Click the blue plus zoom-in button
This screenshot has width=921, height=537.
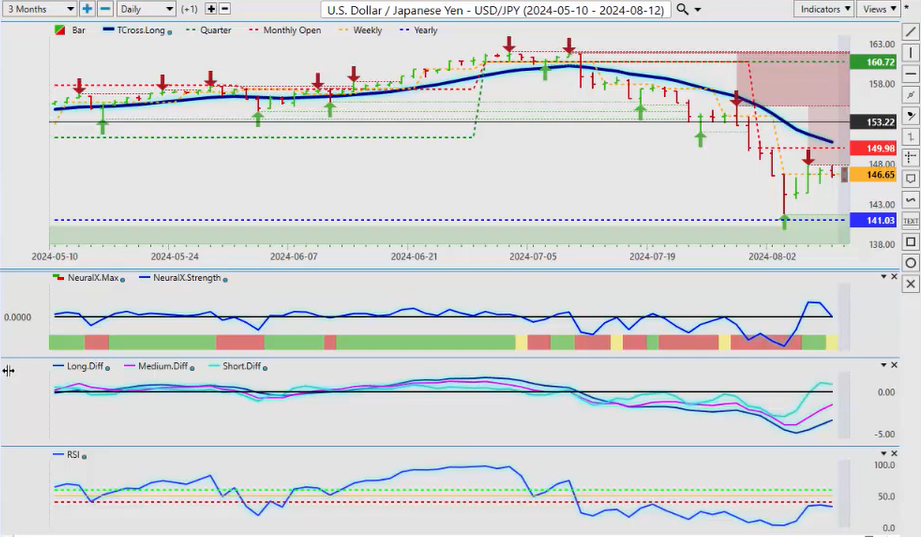click(x=87, y=9)
